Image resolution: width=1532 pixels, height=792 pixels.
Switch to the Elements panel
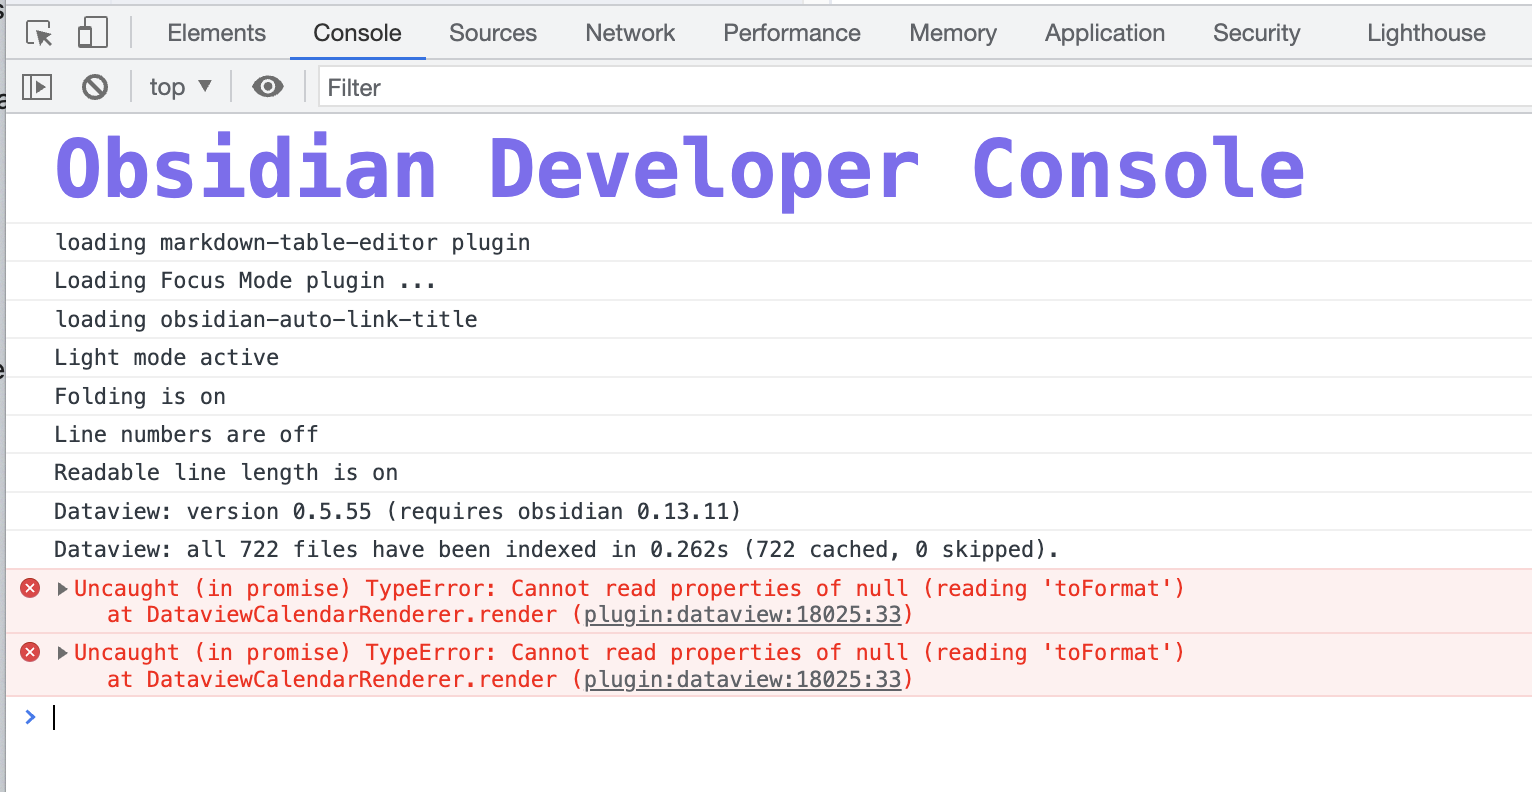216,32
